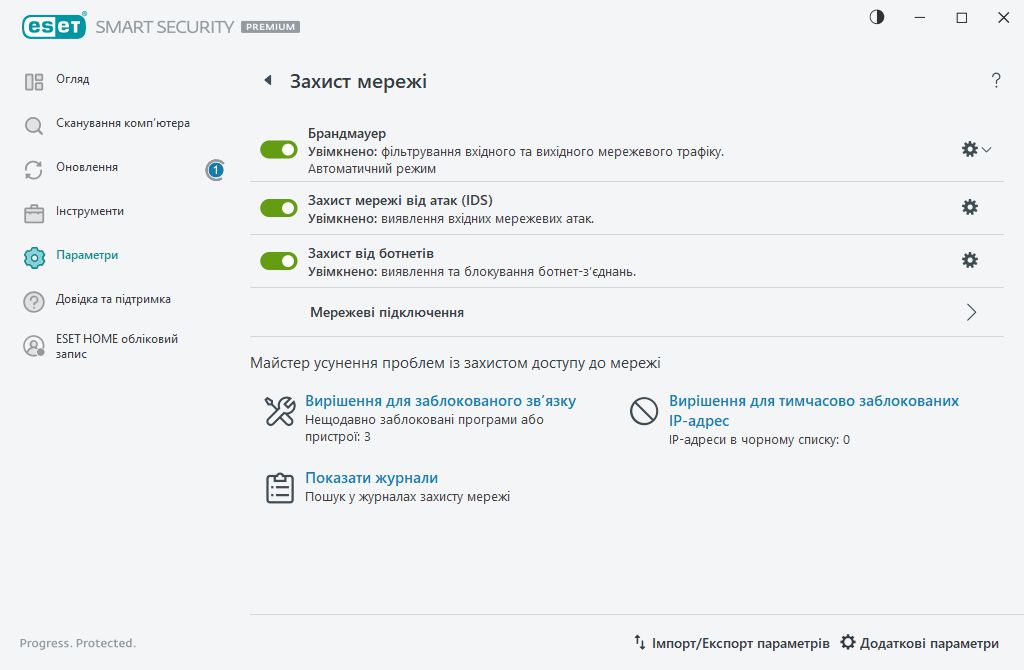This screenshot has height=670, width=1024.
Task: Toggle the contrast theme icon in title bar
Action: (x=877, y=18)
